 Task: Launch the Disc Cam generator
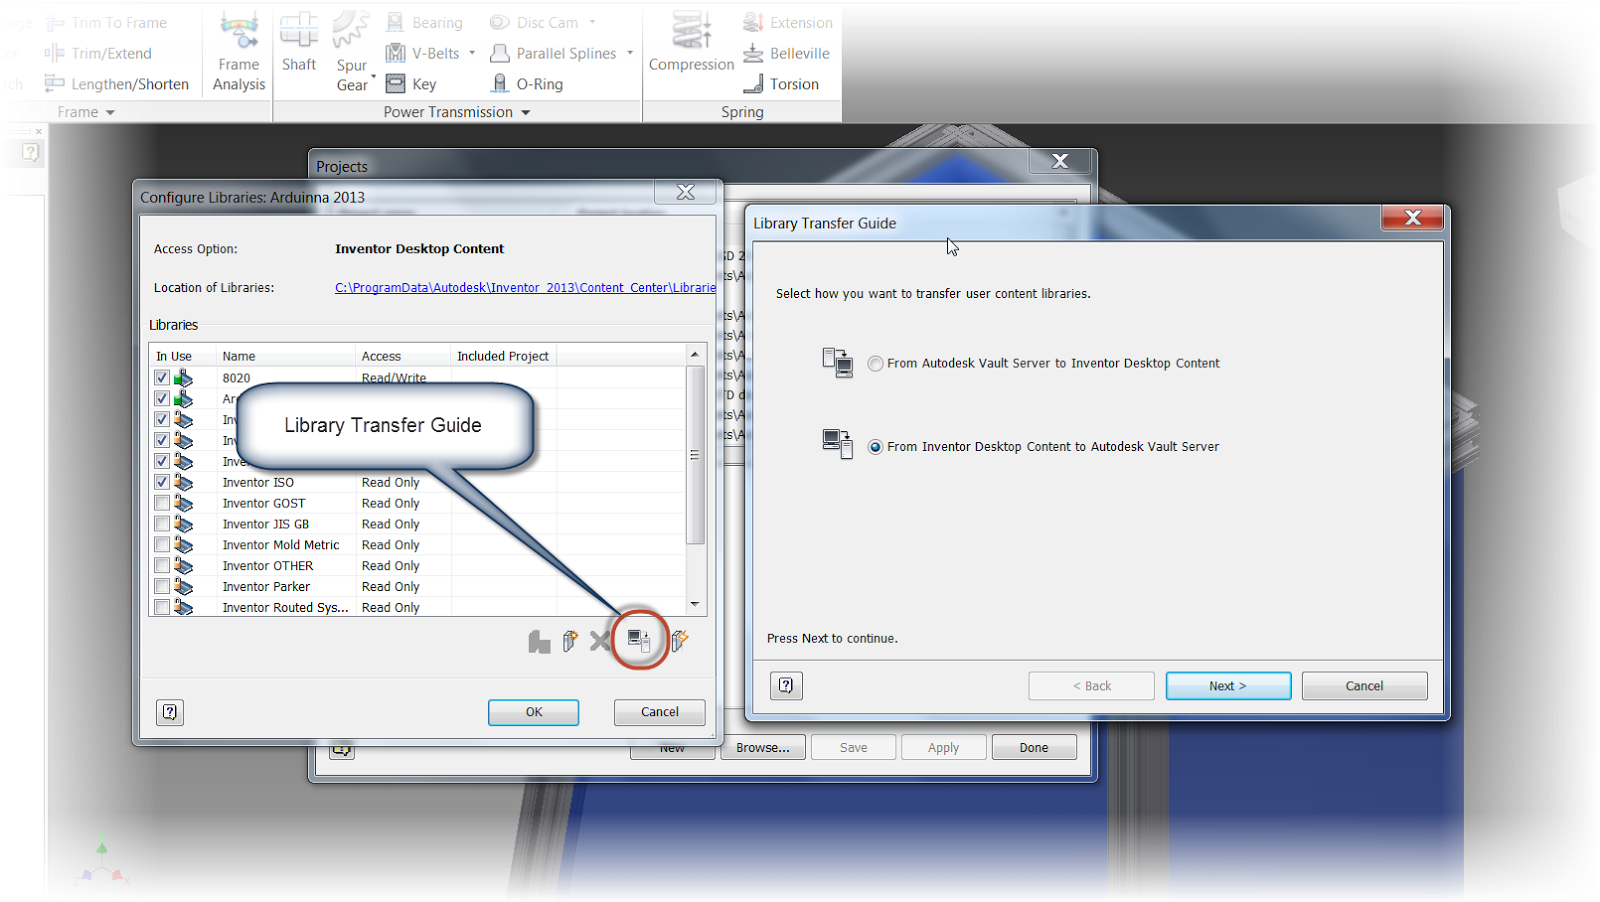click(x=534, y=23)
